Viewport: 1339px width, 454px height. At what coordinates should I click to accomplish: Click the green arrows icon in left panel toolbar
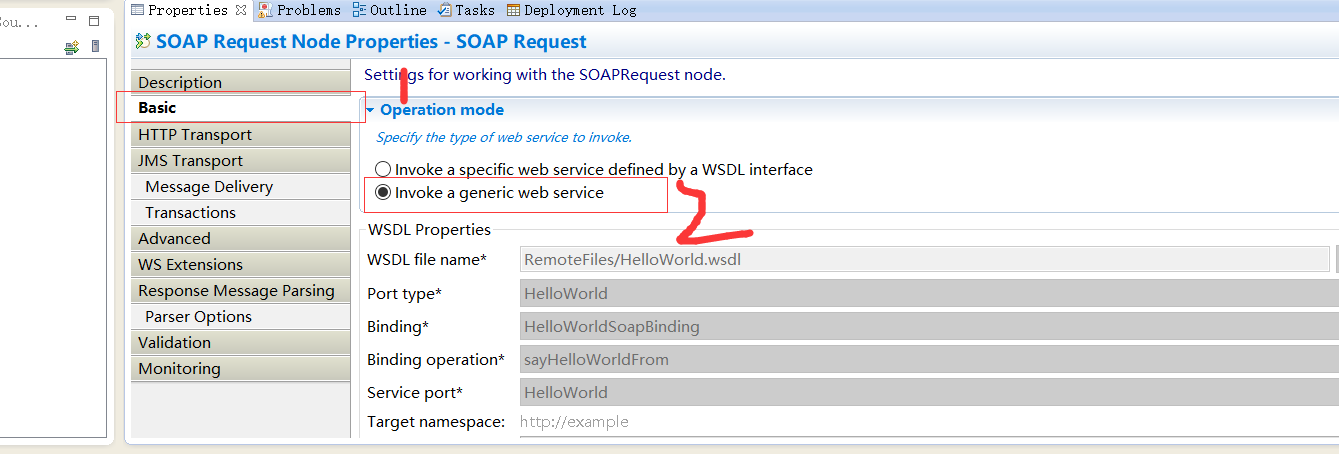tap(71, 47)
